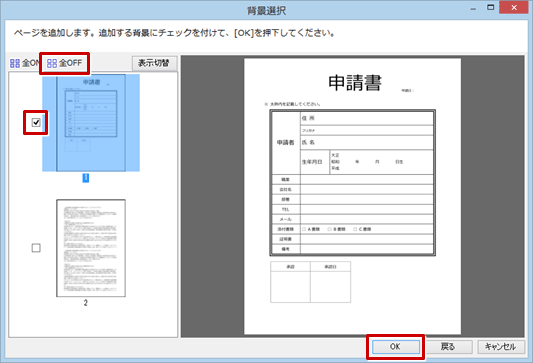The width and height of the screenshot is (533, 363).
Task: Check the checkbox for page 2 thumbnail
Action: point(36,248)
